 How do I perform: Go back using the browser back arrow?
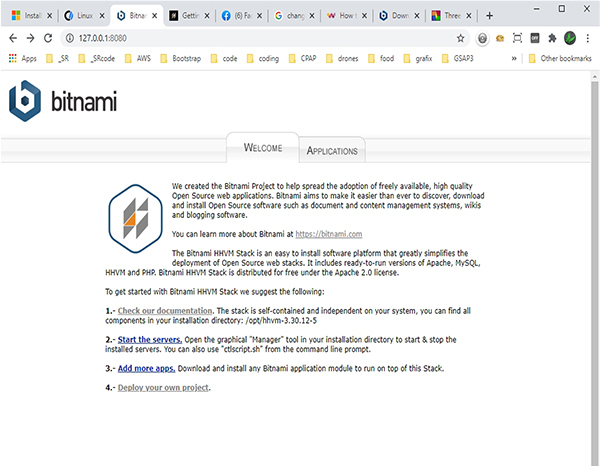pos(13,38)
